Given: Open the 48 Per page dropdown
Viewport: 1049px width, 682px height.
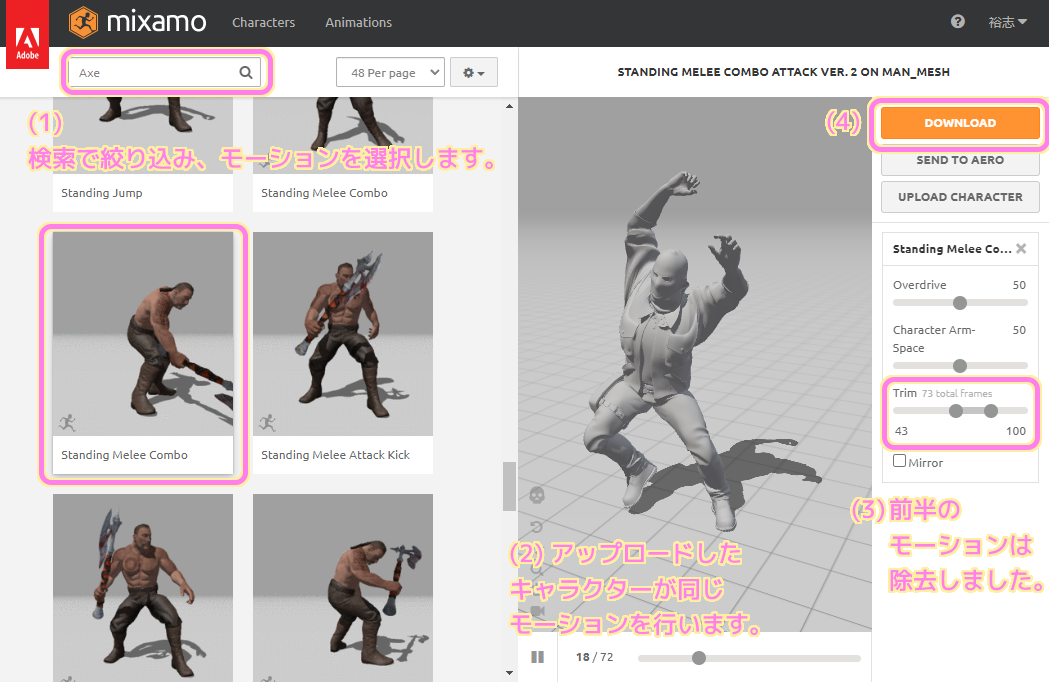Looking at the screenshot, I should (x=390, y=71).
